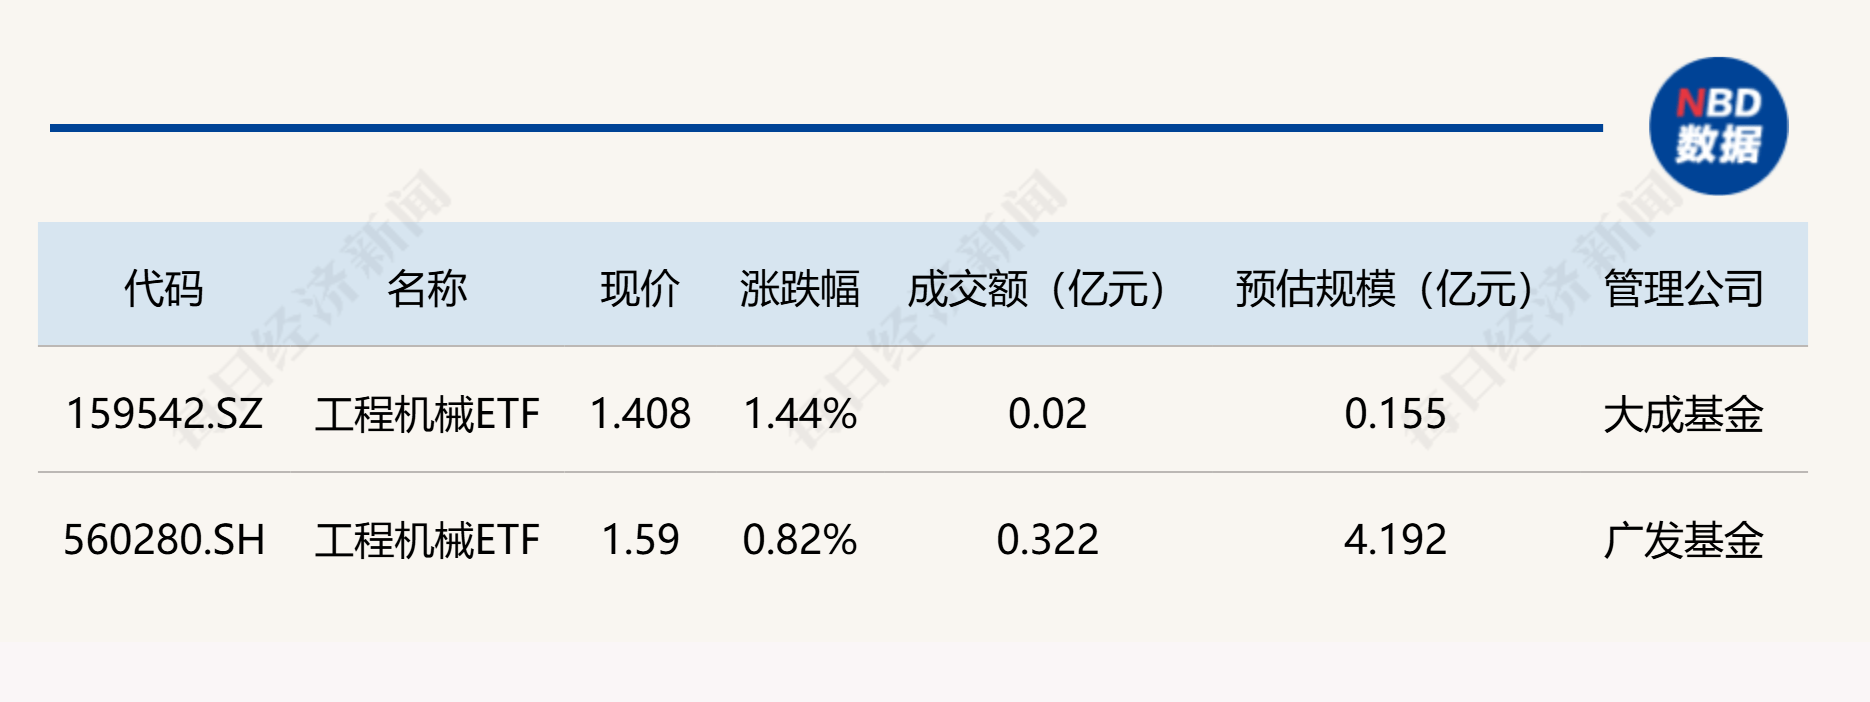Click the 现价 column header

[x=640, y=289]
